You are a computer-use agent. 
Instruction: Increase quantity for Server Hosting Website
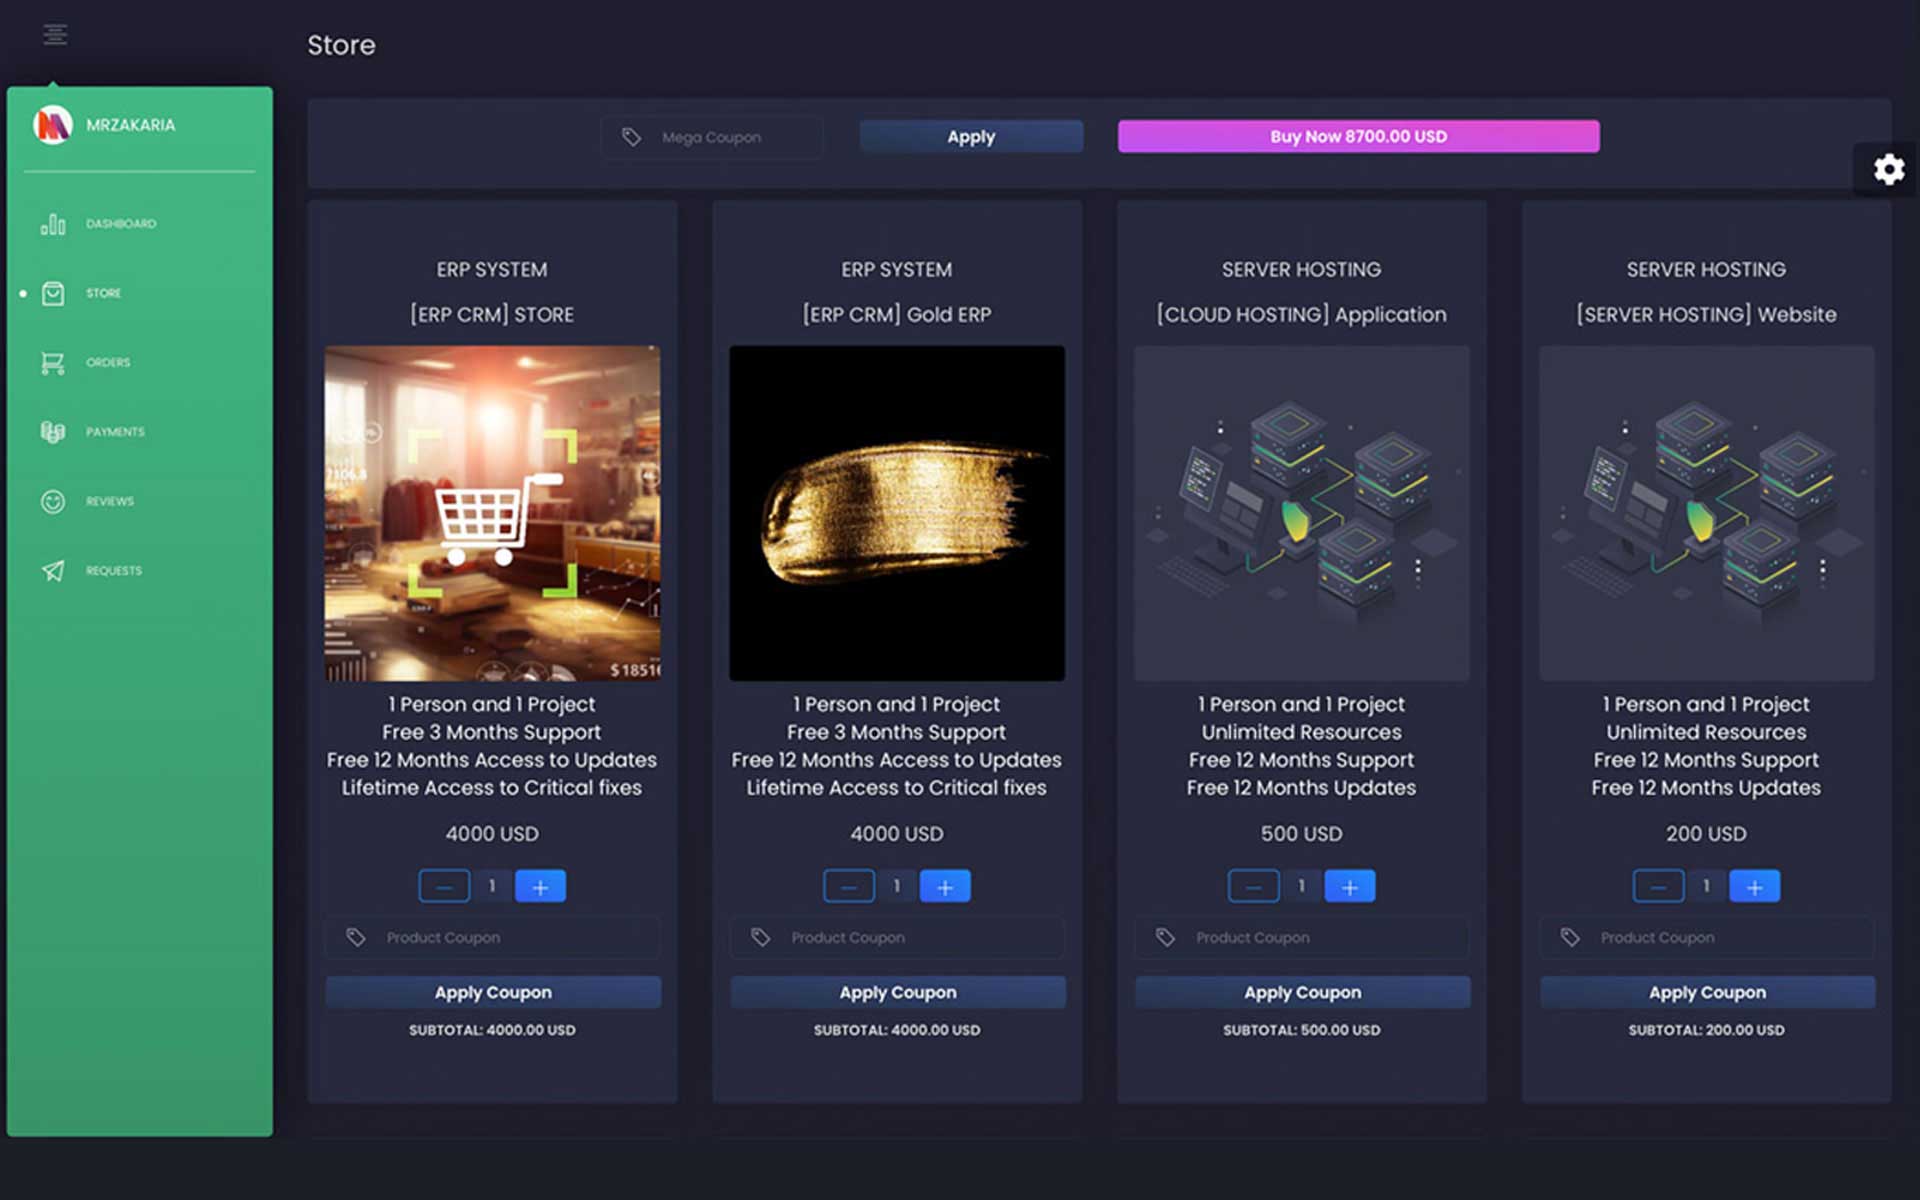click(x=1755, y=885)
